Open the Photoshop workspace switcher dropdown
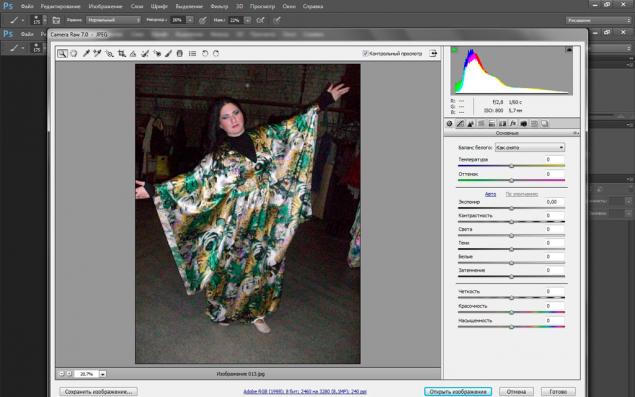Viewport: 635px width, 397px height. click(598, 20)
